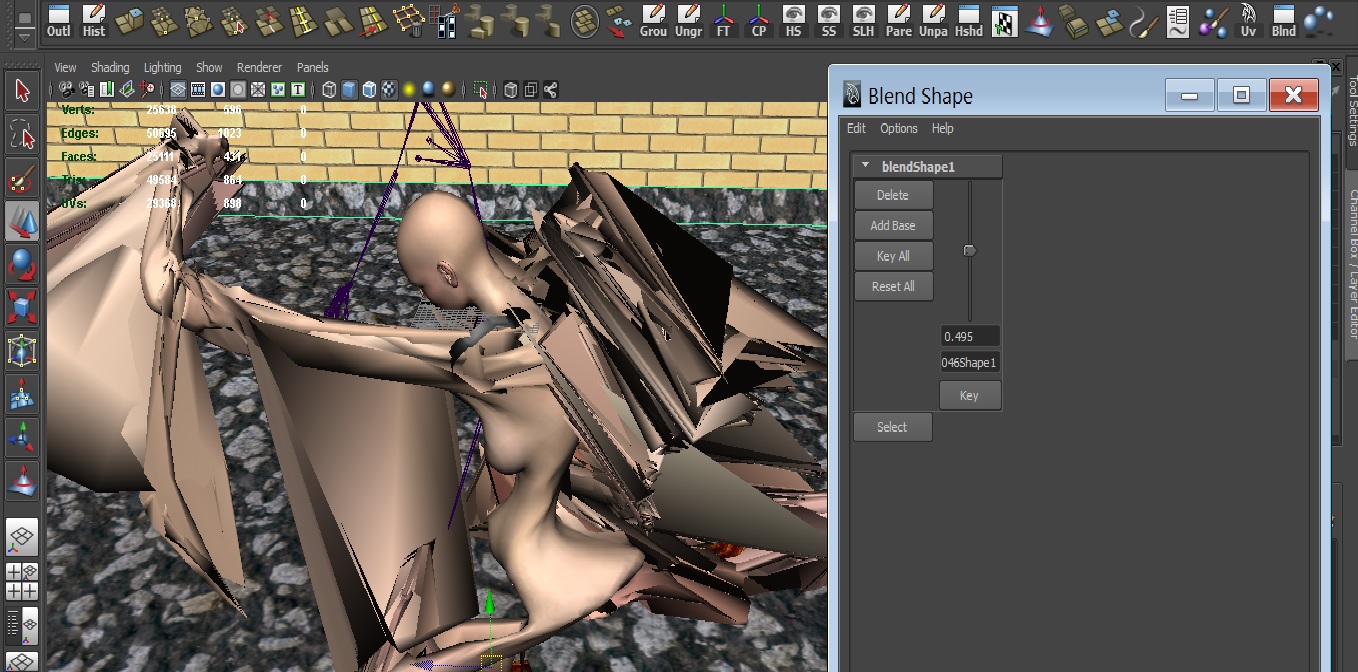The width and height of the screenshot is (1358, 672).
Task: Toggle textured display checker icon
Action: tap(389, 91)
